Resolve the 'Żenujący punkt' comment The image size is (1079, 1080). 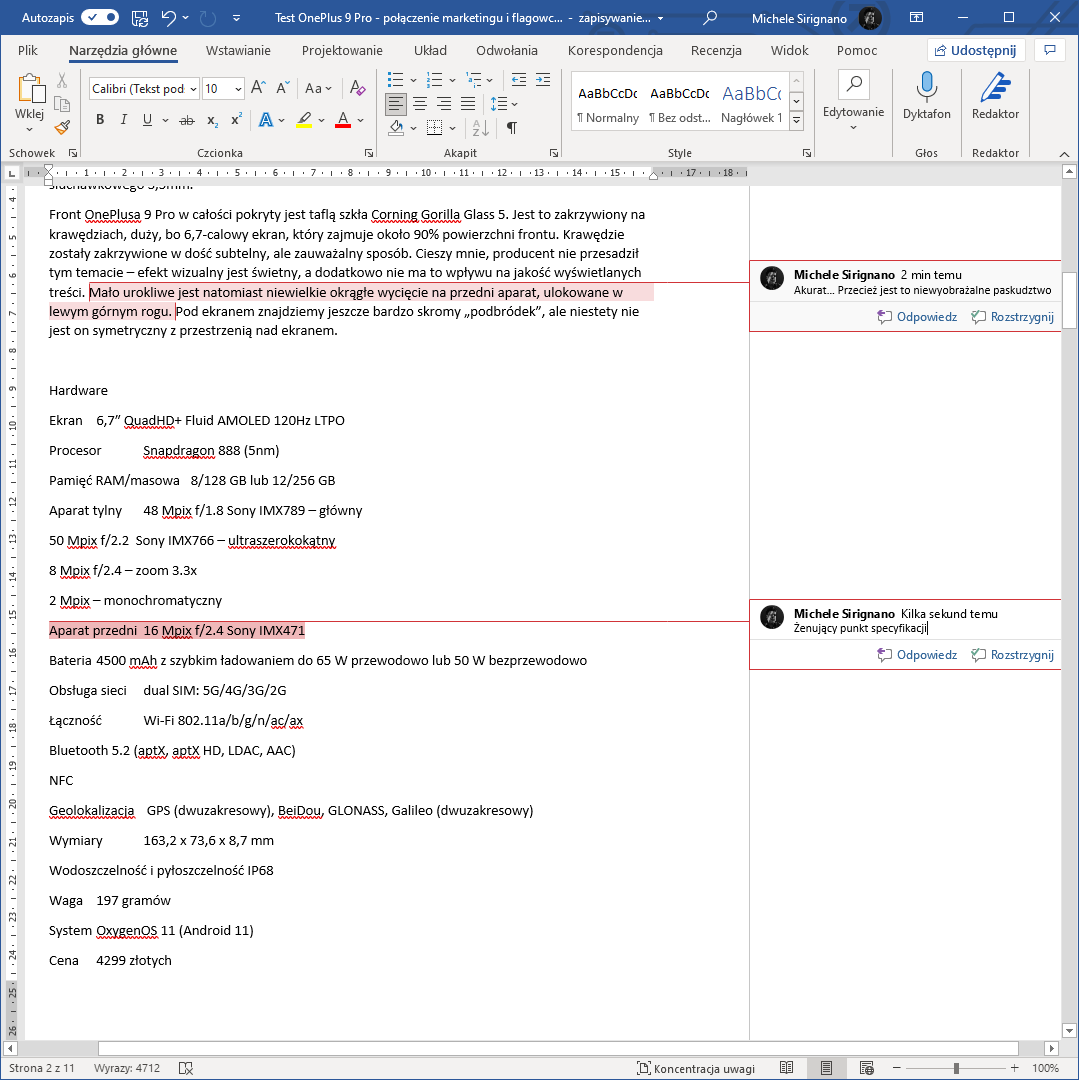1012,655
